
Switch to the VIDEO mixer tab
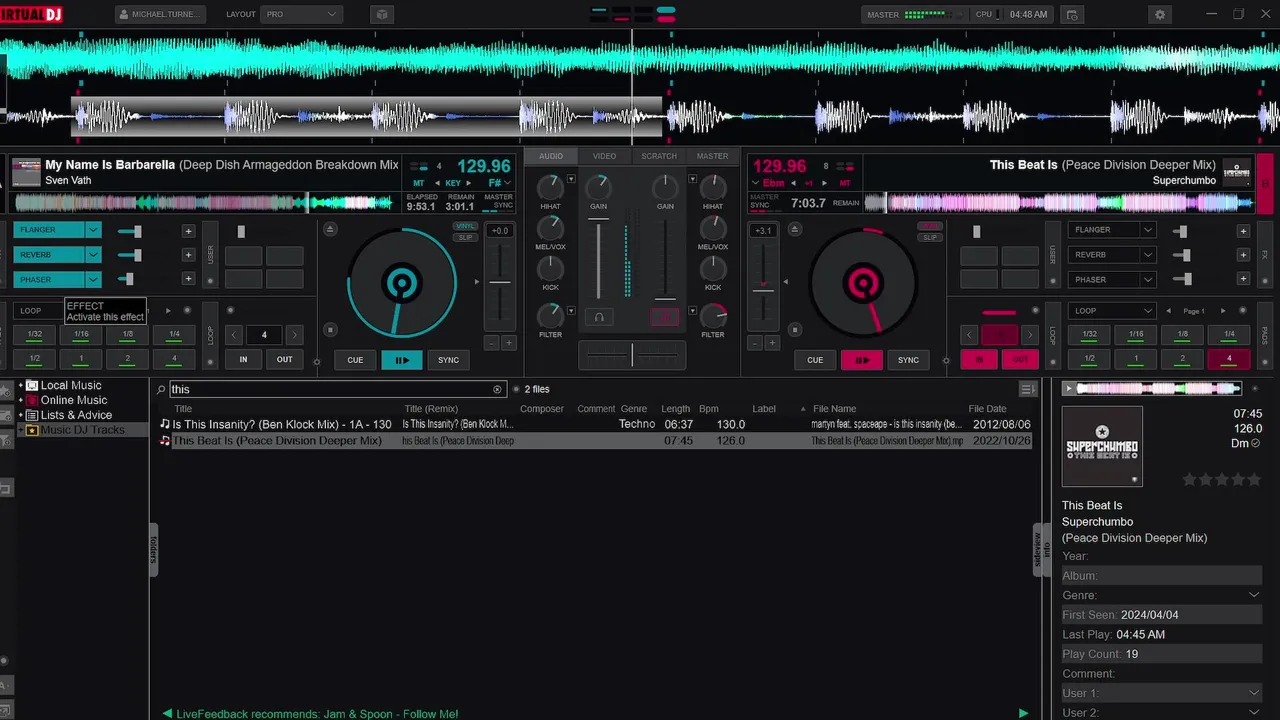pos(604,156)
